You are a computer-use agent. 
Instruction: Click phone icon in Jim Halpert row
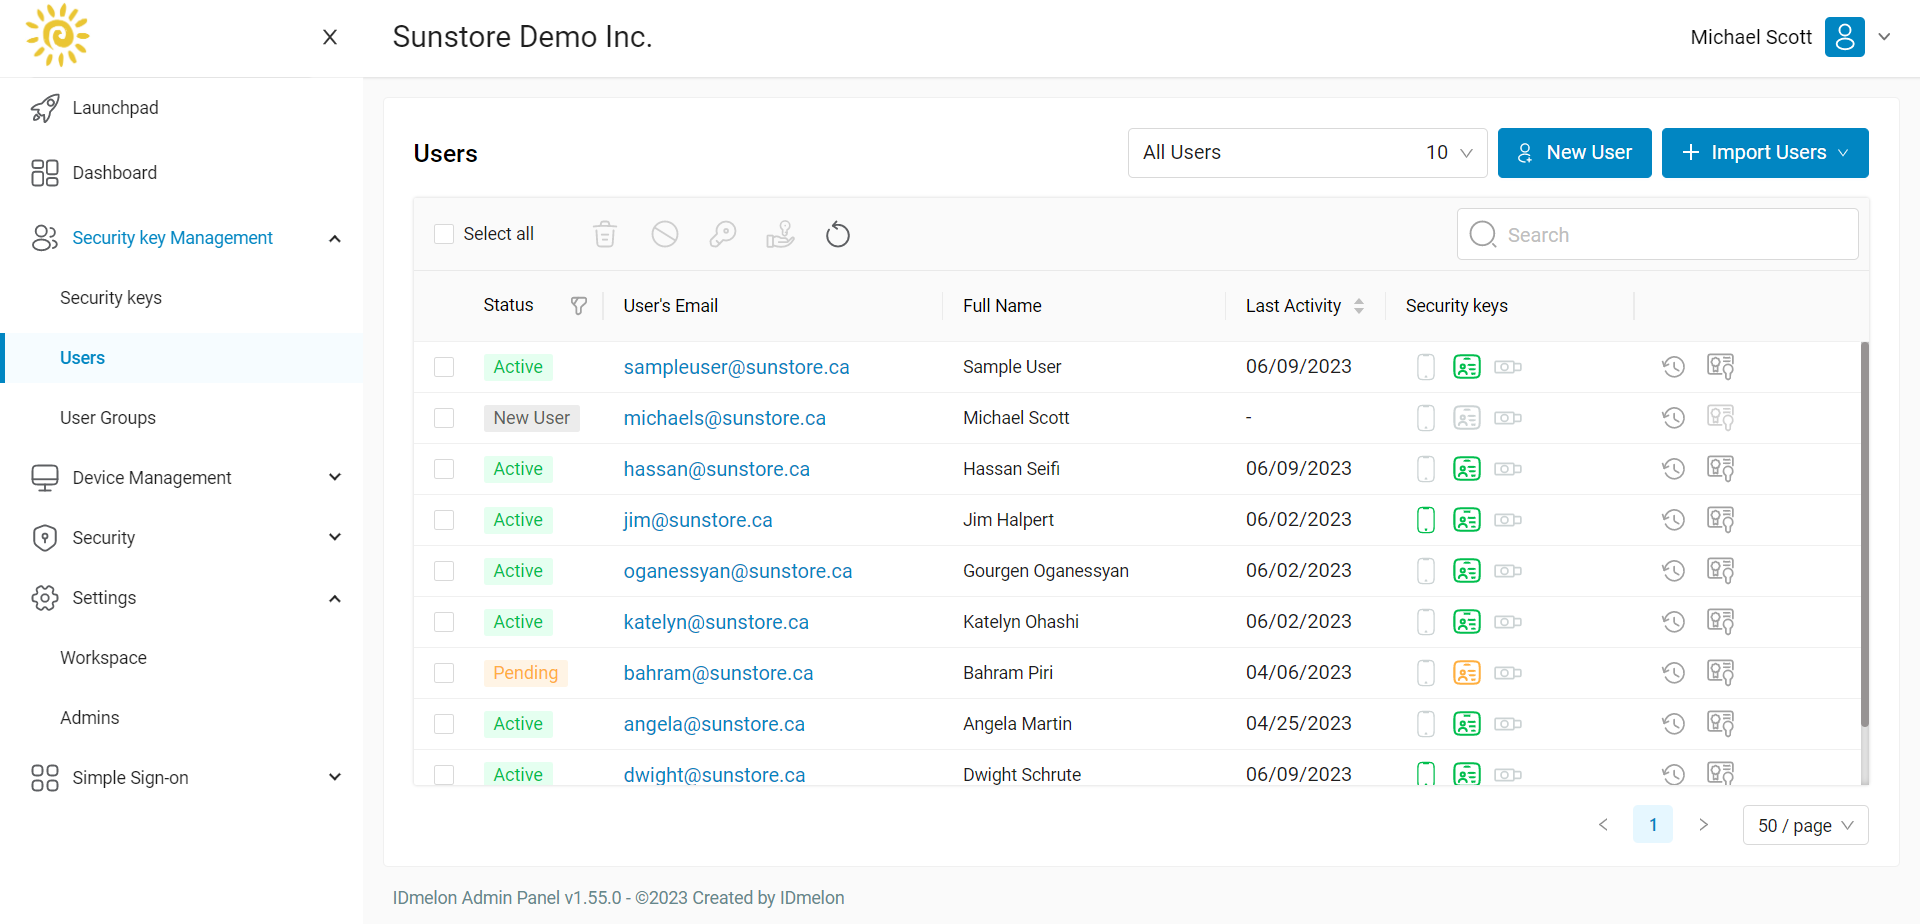coord(1426,520)
